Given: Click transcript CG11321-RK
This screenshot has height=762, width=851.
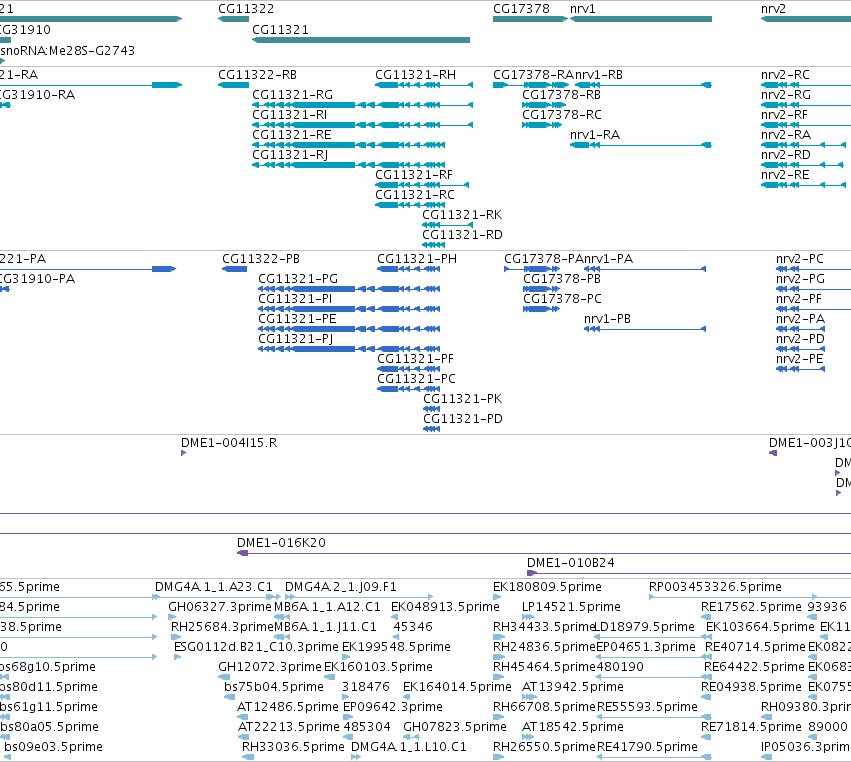Looking at the screenshot, I should (462, 215).
